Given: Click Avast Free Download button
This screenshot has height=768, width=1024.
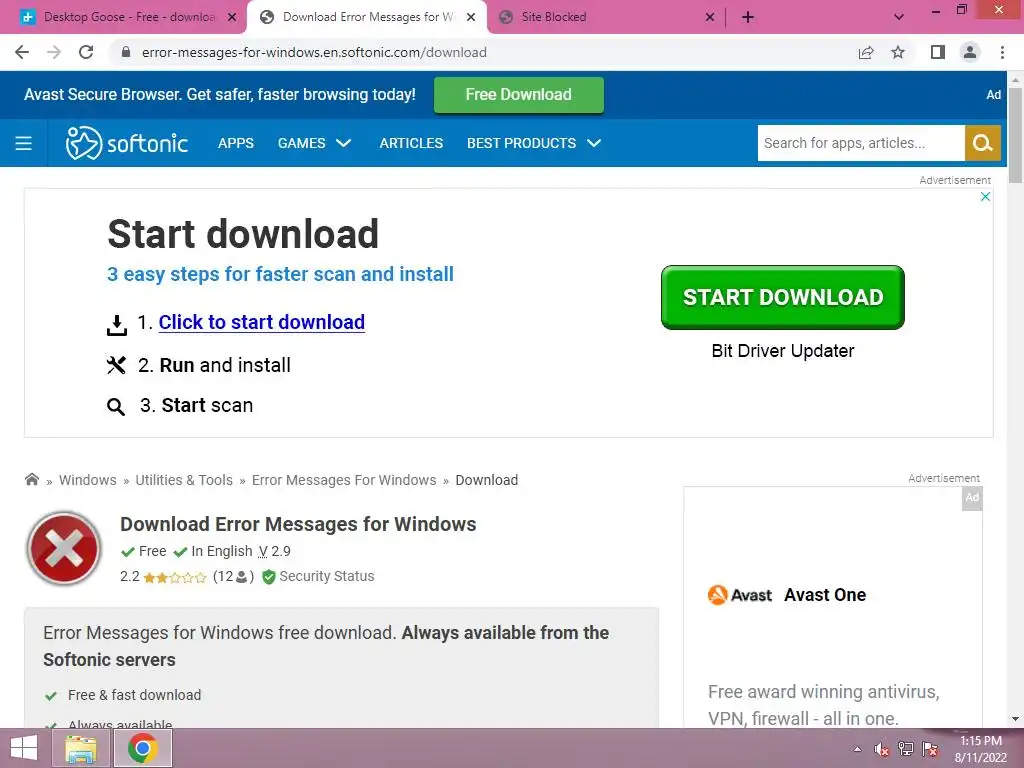Looking at the screenshot, I should (x=519, y=95).
